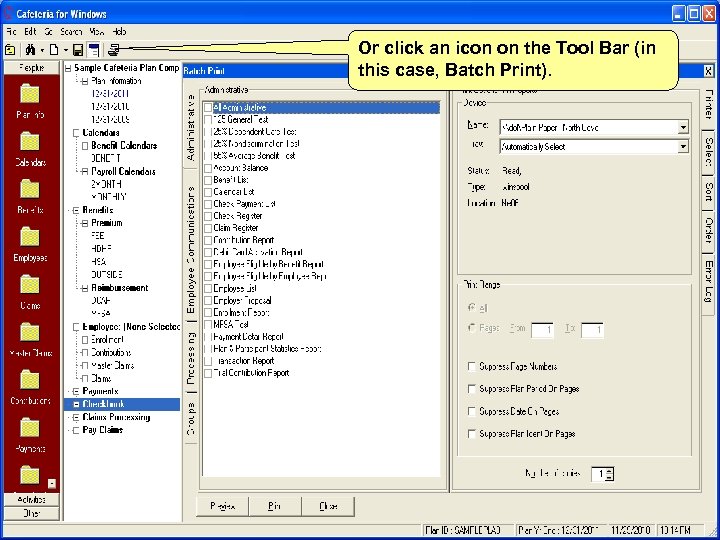Enable Suppress Plan Ident On Pages
720x540 pixels.
coord(471,433)
